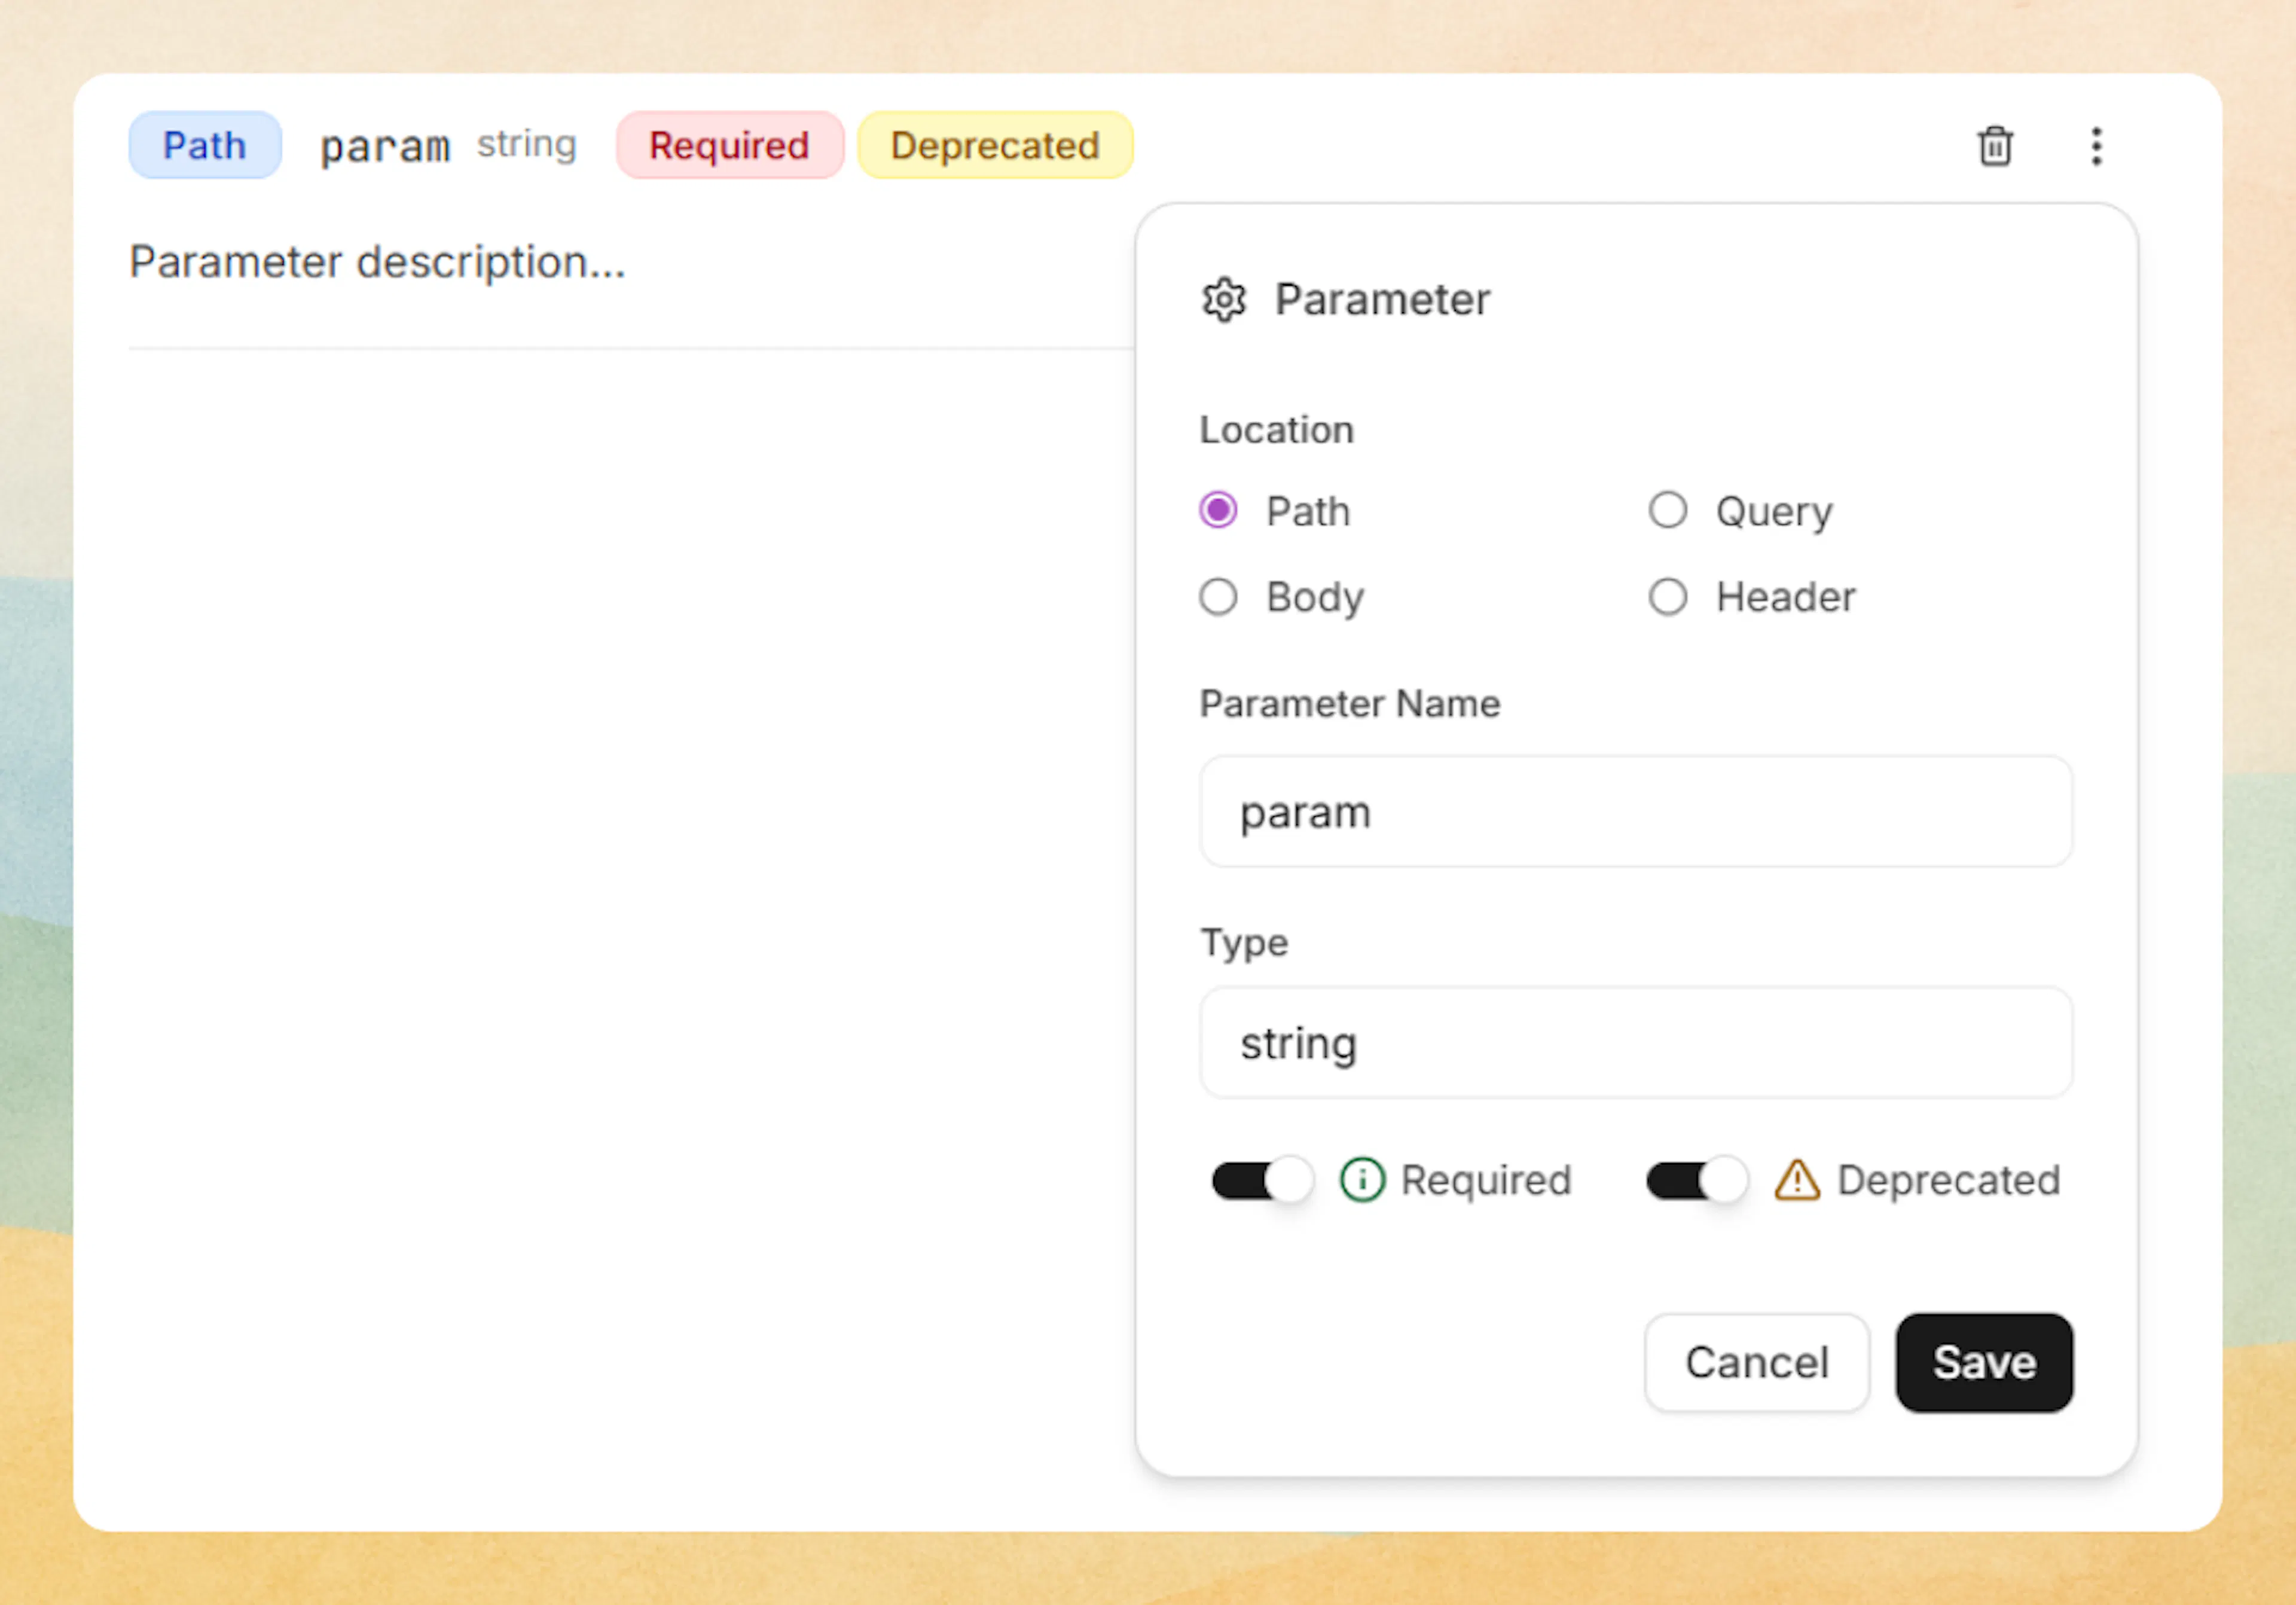Edit the Parameter description placeholder text
Viewport: 2296px width, 1605px height.
[378, 263]
